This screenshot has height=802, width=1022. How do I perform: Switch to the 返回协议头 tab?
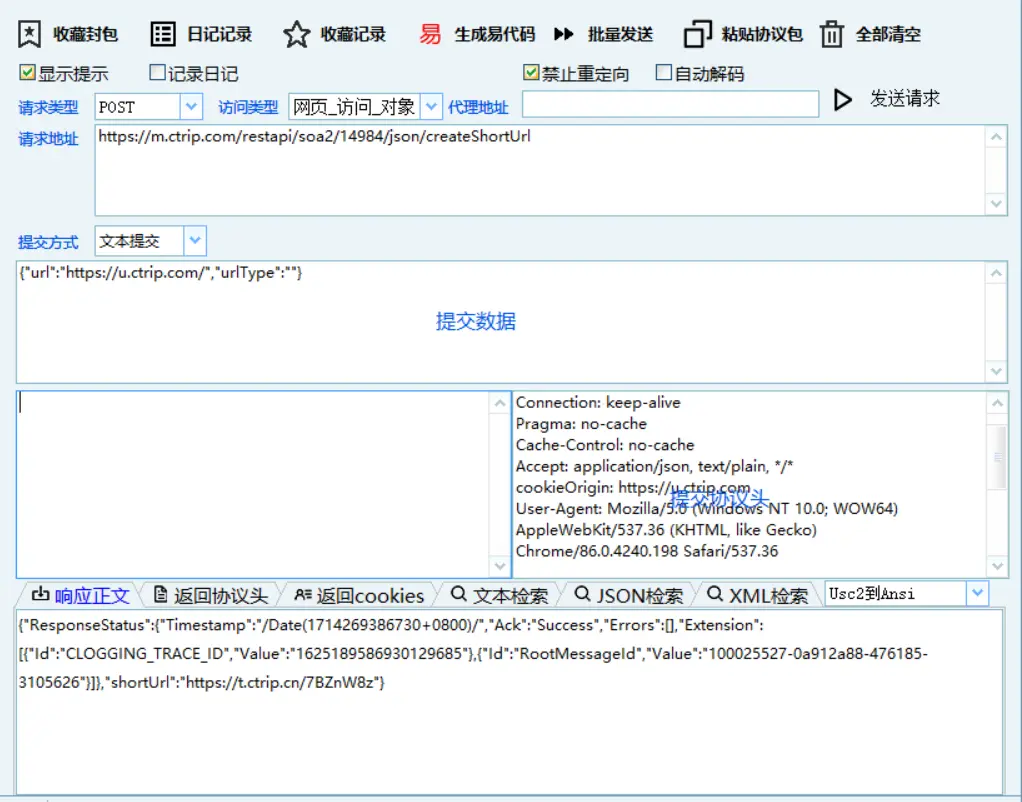point(211,595)
